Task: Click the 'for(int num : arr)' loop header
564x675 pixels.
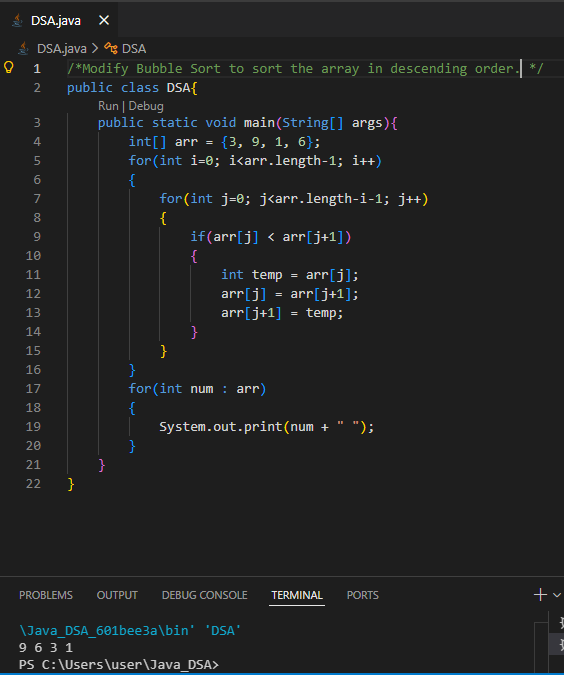Action: pyautogui.click(x=197, y=389)
